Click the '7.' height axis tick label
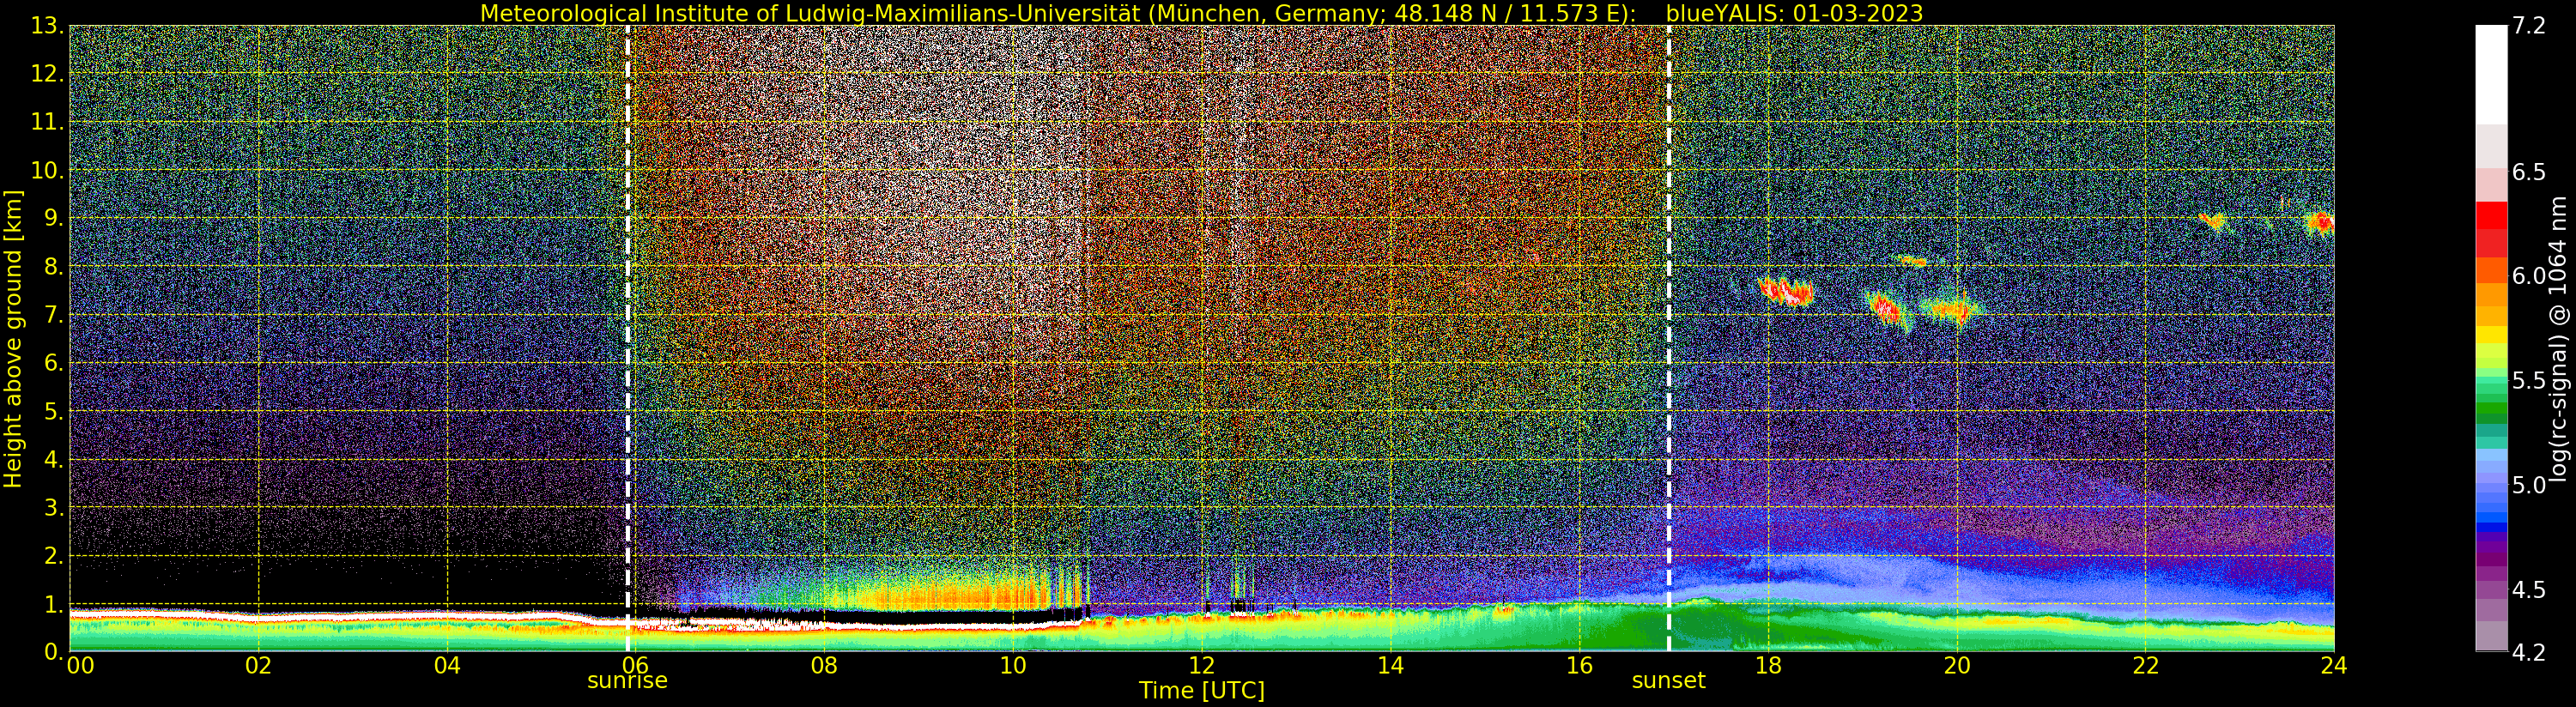2576x707 pixels. [52, 315]
